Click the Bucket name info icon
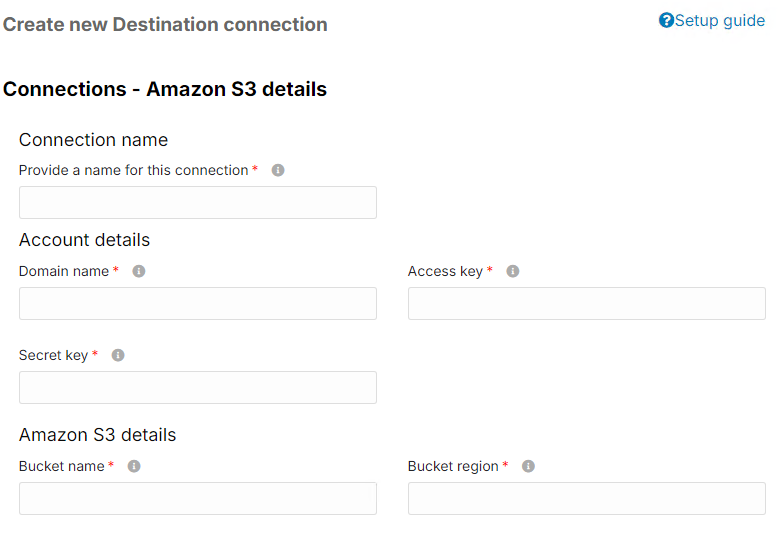Screen dimensions: 784x539 134,466
